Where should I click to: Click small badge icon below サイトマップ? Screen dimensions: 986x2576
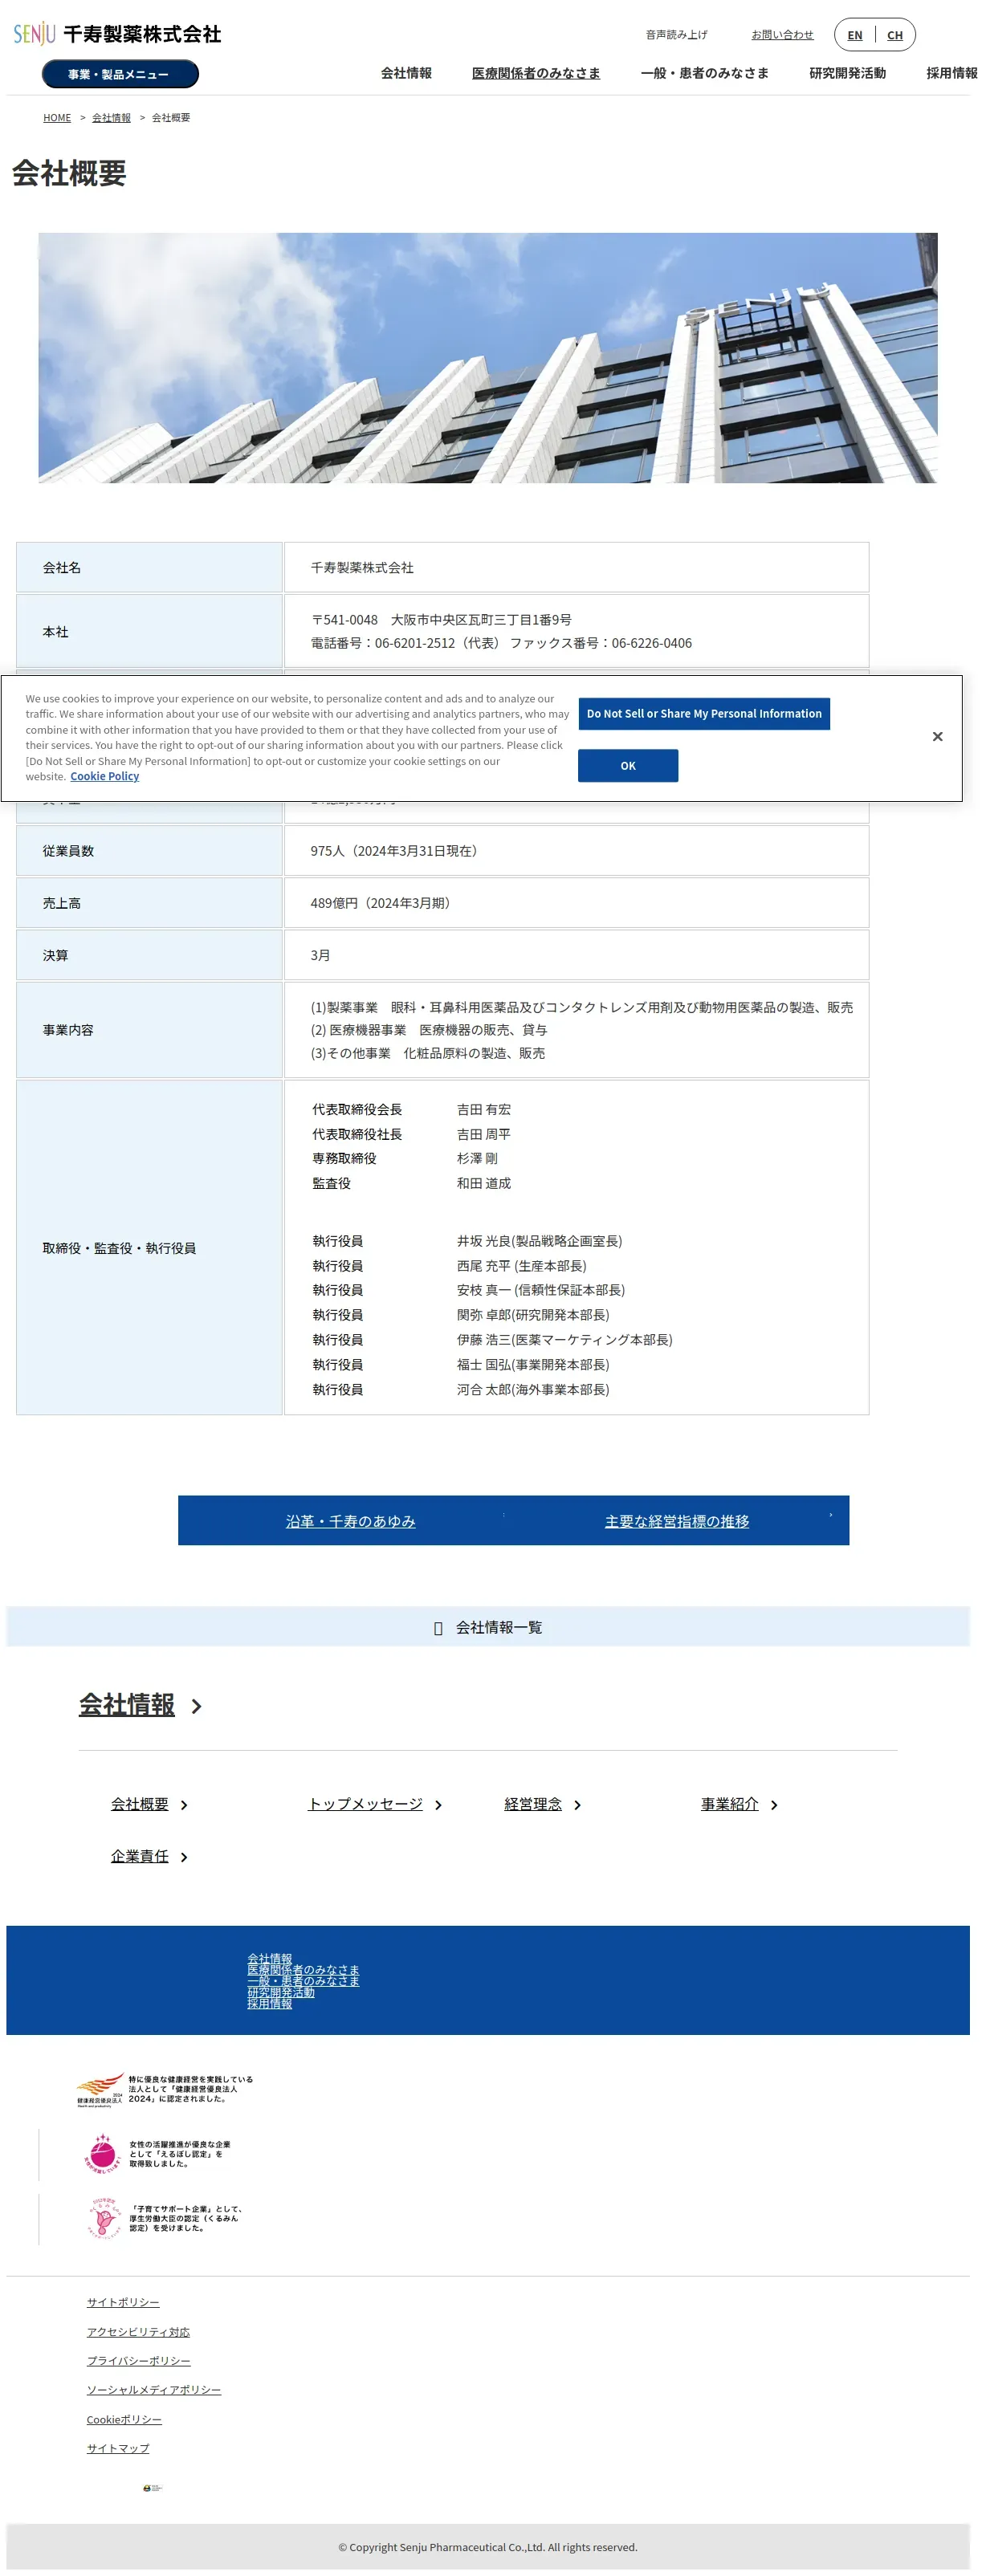[x=152, y=2488]
